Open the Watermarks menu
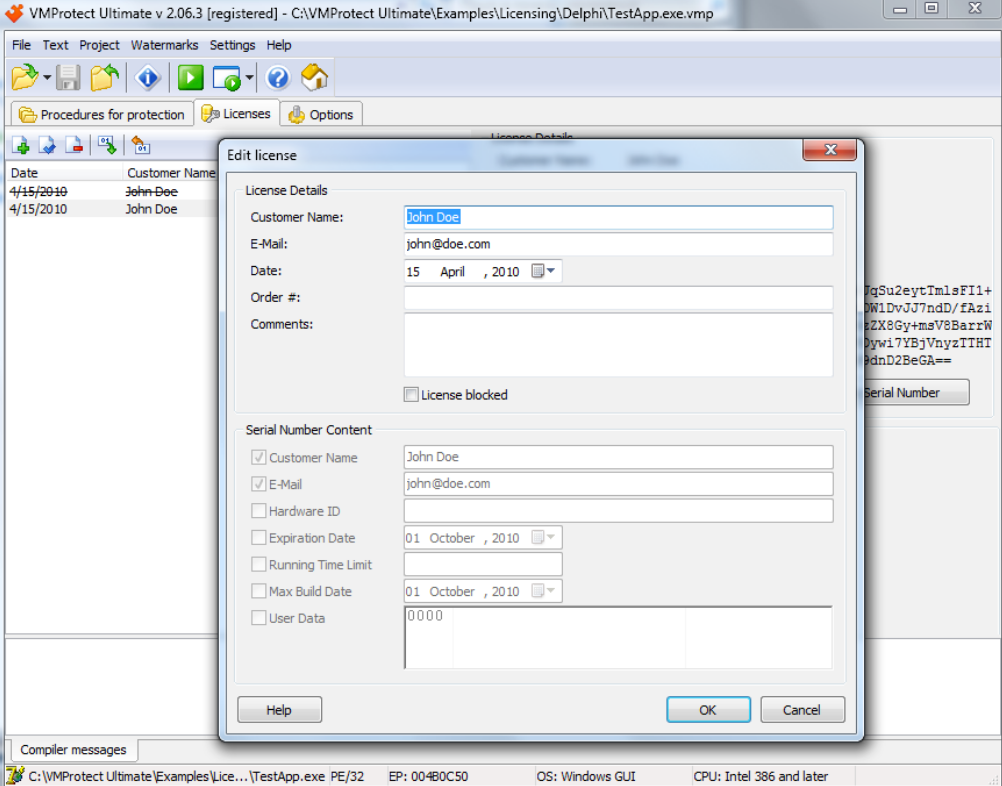This screenshot has width=1002, height=786. pyautogui.click(x=164, y=45)
